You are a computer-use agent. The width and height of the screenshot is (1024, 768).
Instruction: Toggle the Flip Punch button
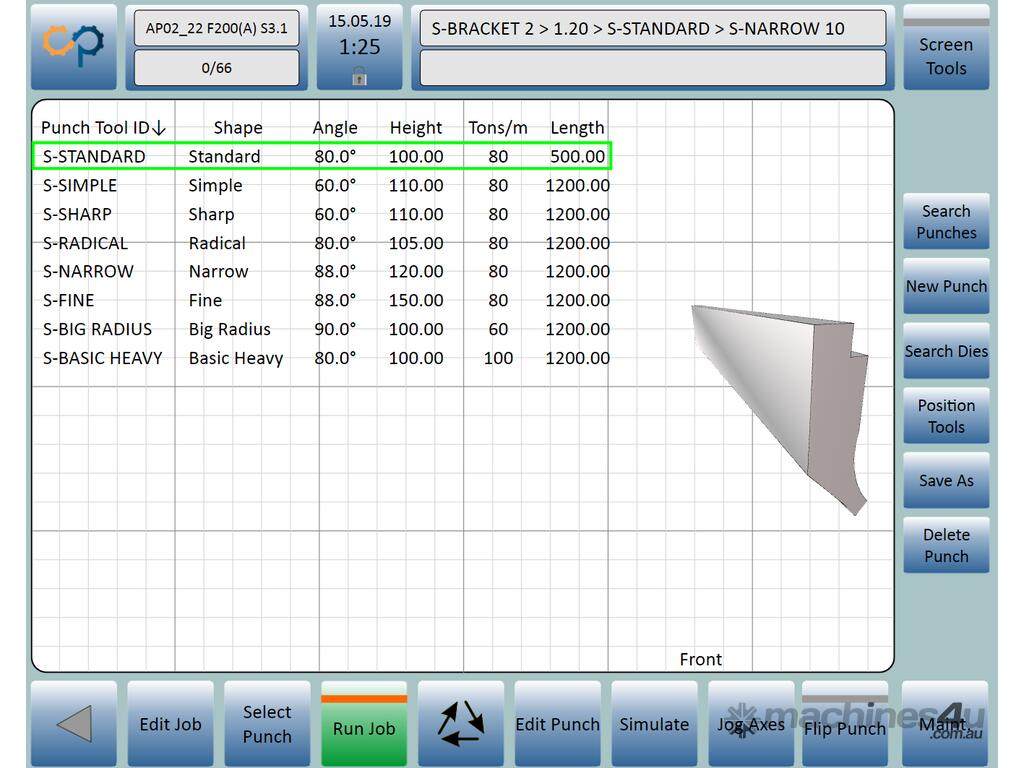click(845, 725)
